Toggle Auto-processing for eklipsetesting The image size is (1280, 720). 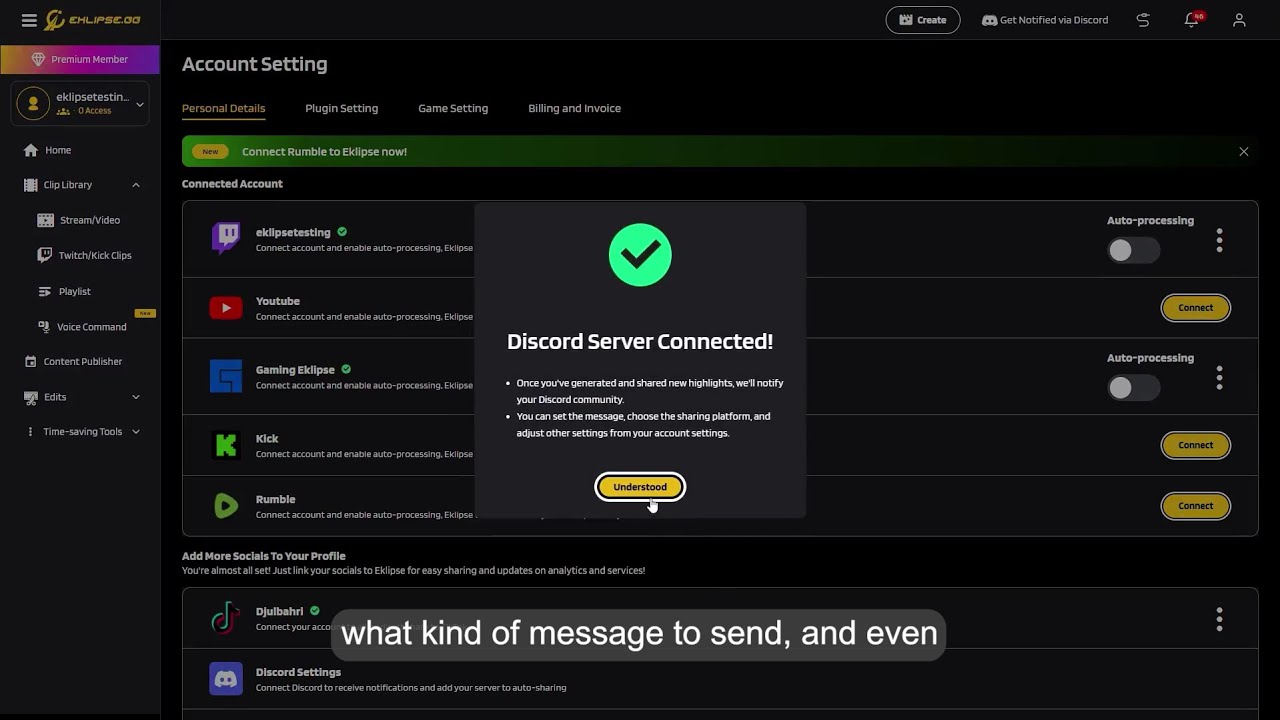tap(1134, 251)
